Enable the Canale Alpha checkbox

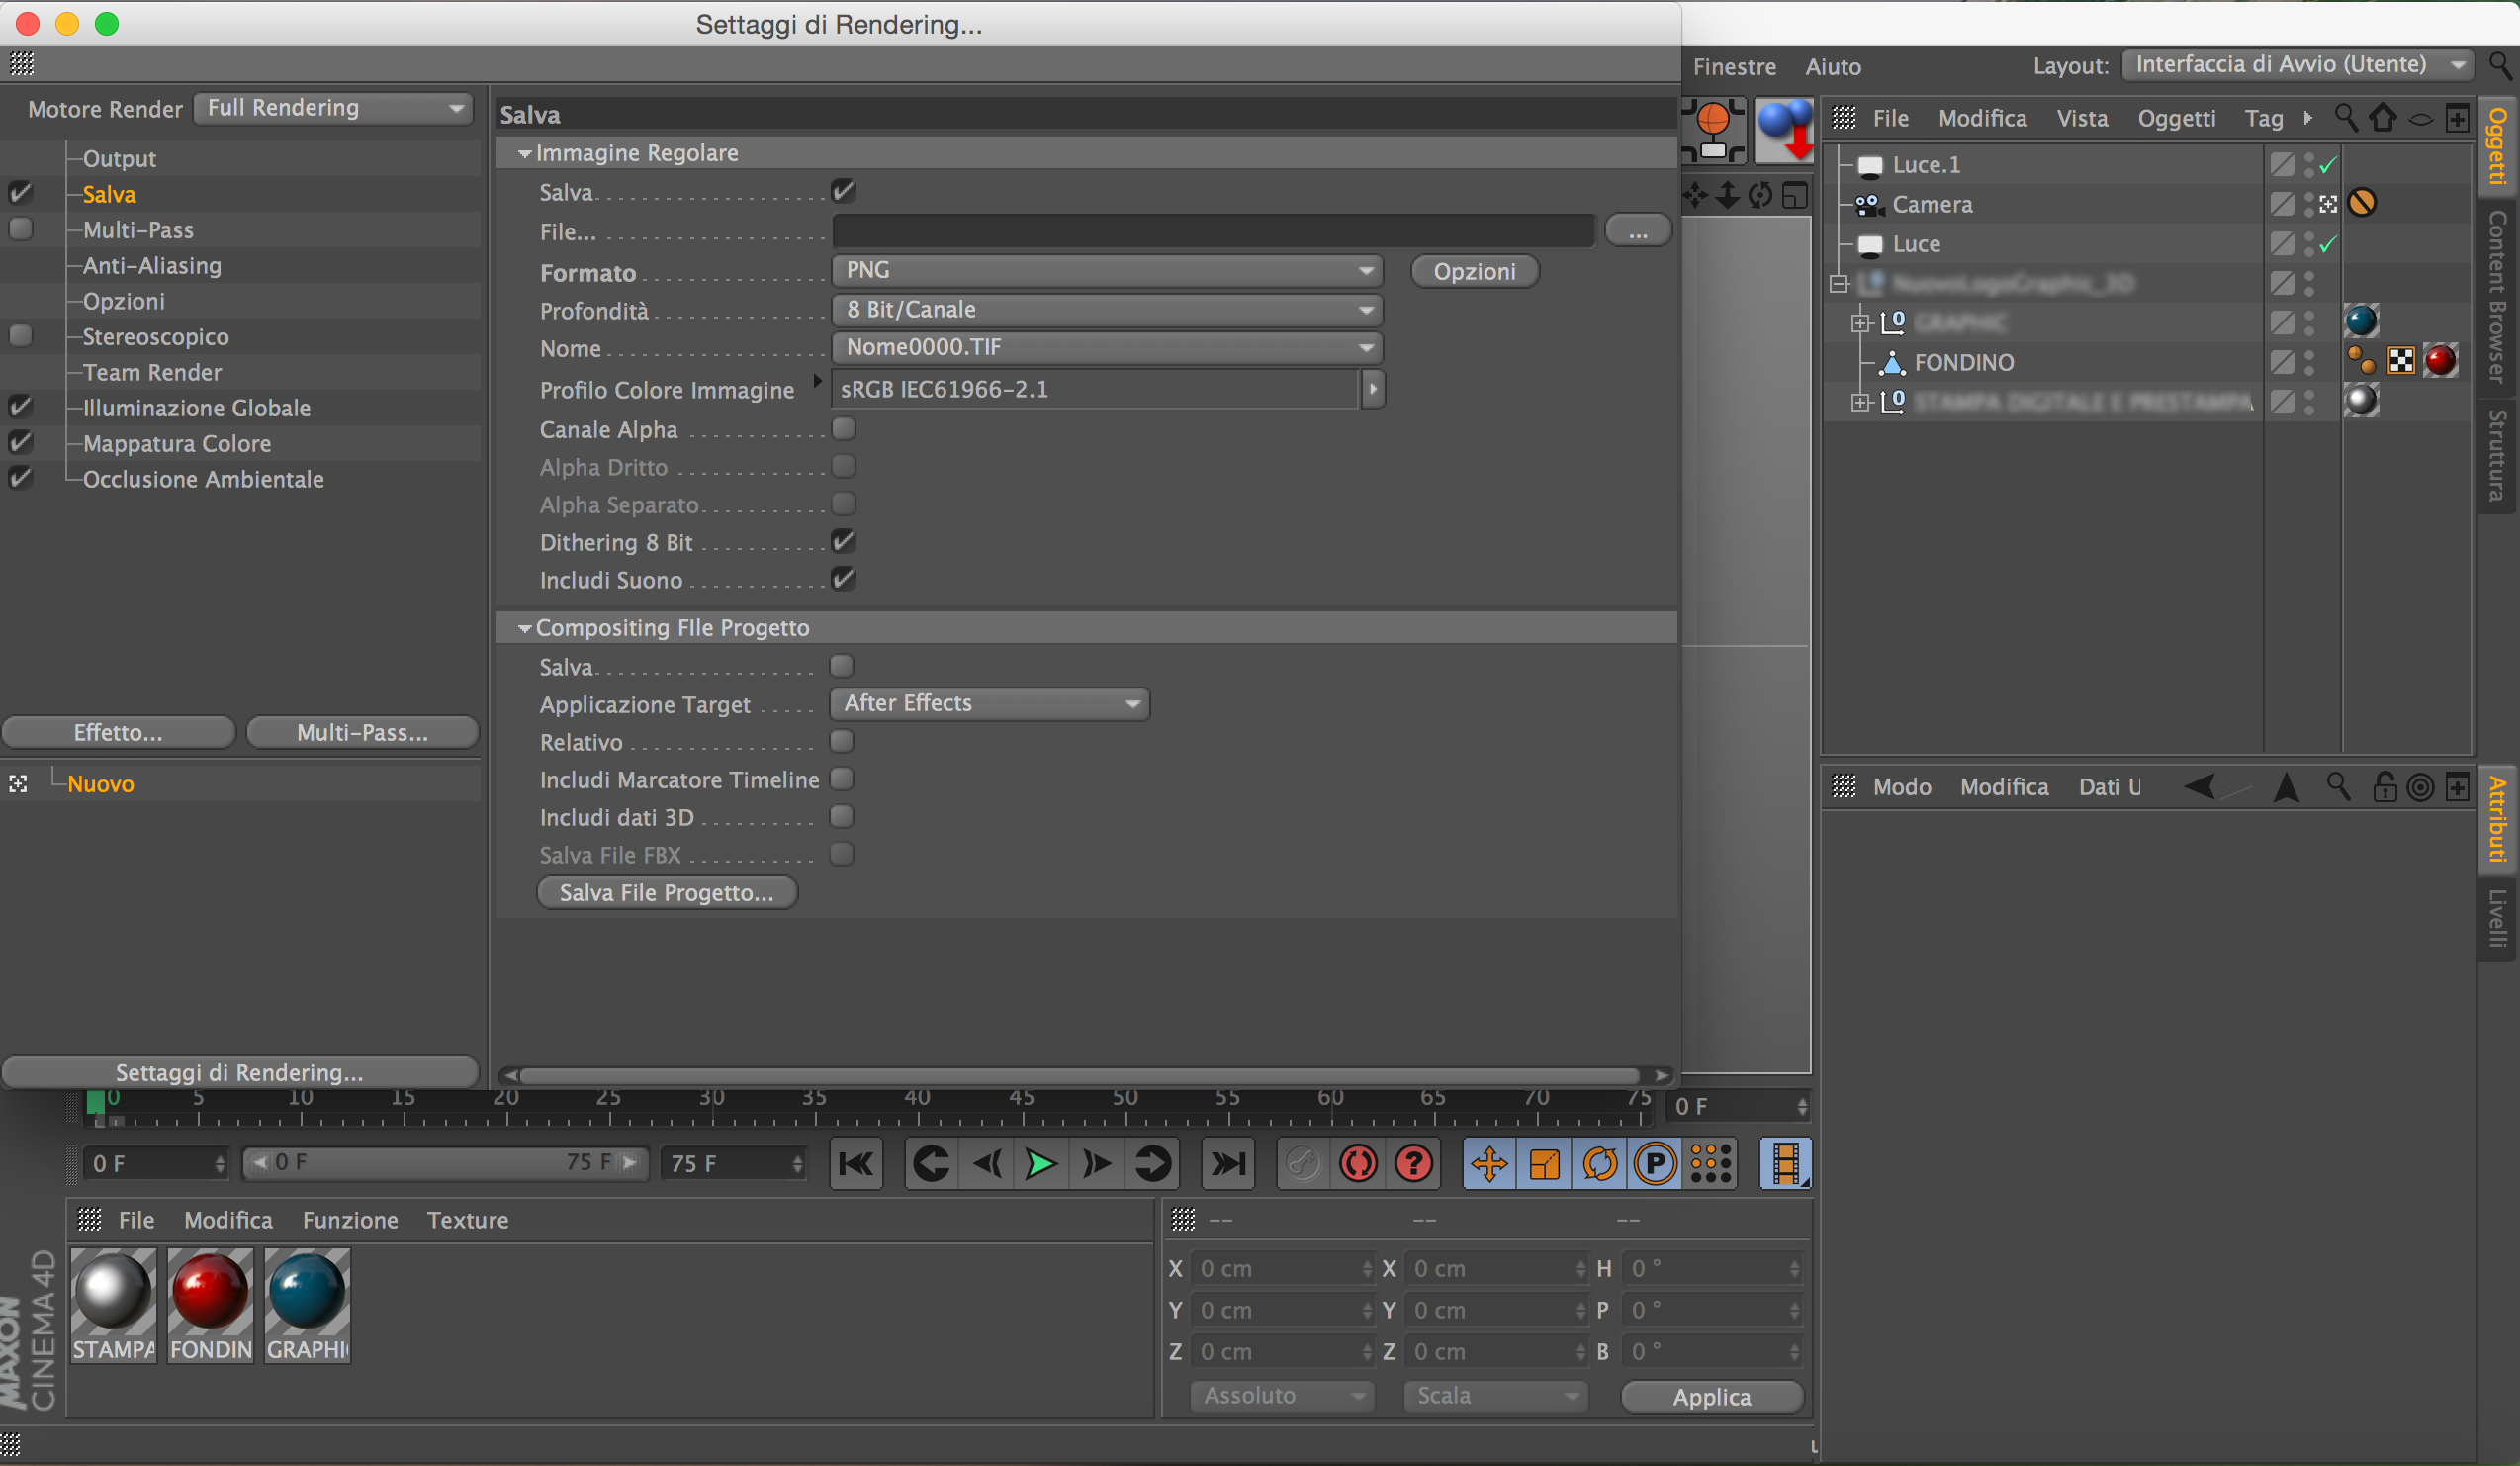coord(843,429)
